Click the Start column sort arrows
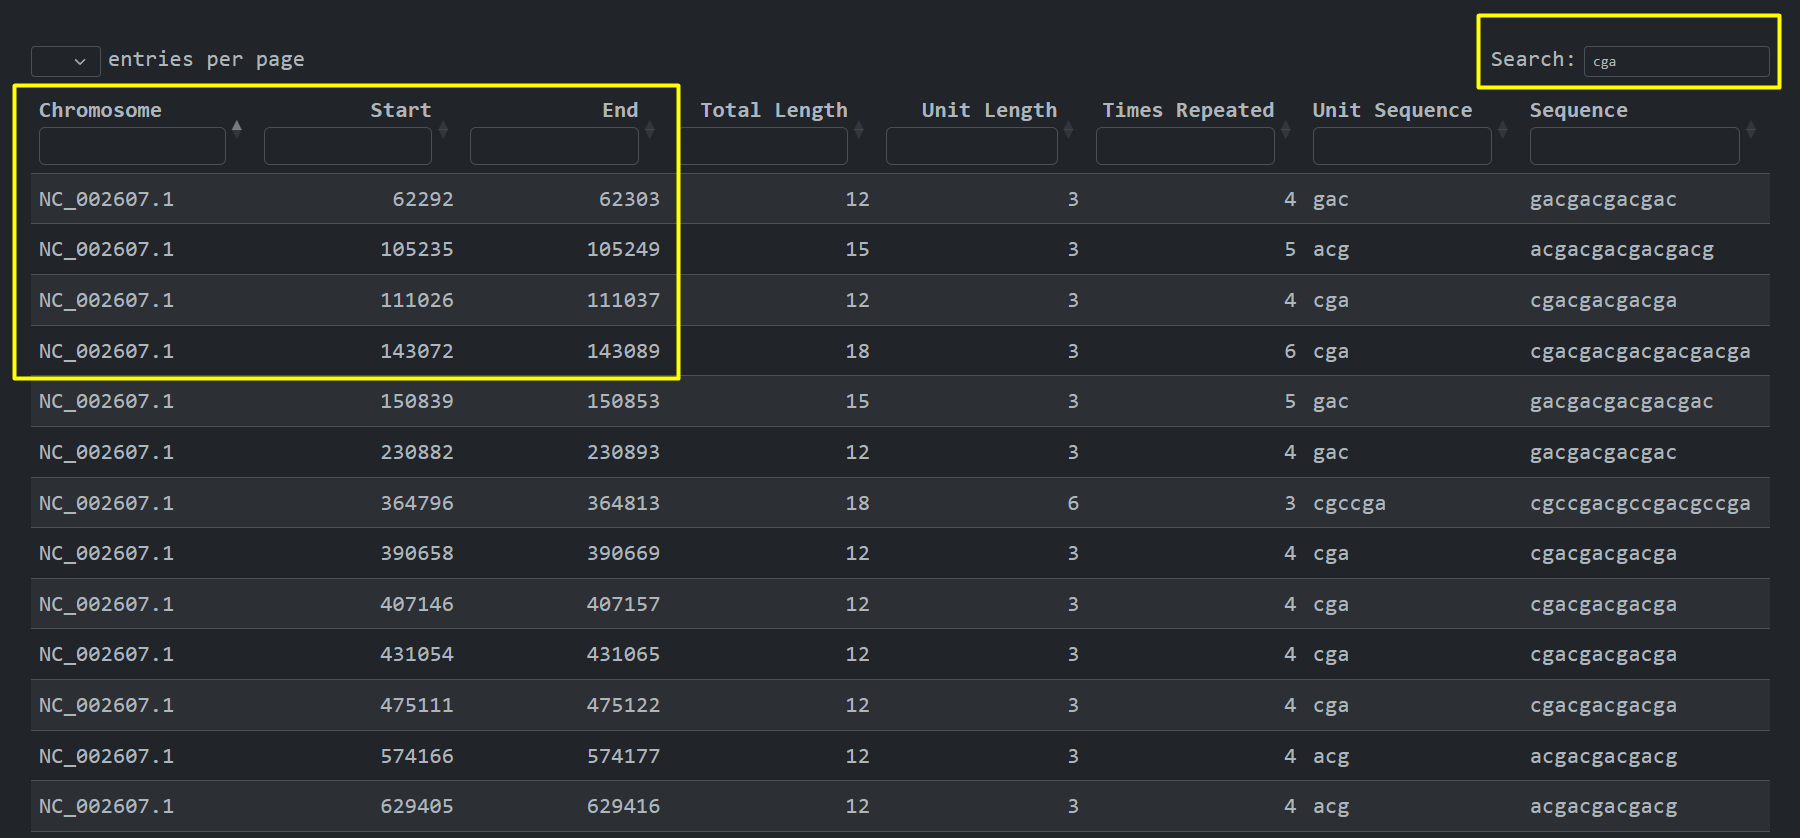 (443, 129)
